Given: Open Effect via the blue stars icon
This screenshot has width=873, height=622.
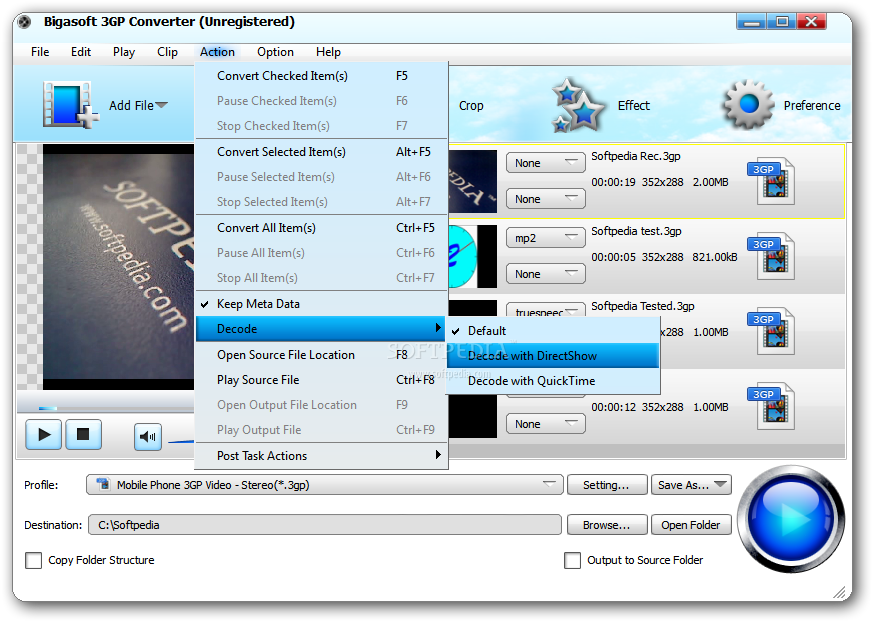Looking at the screenshot, I should point(578,105).
